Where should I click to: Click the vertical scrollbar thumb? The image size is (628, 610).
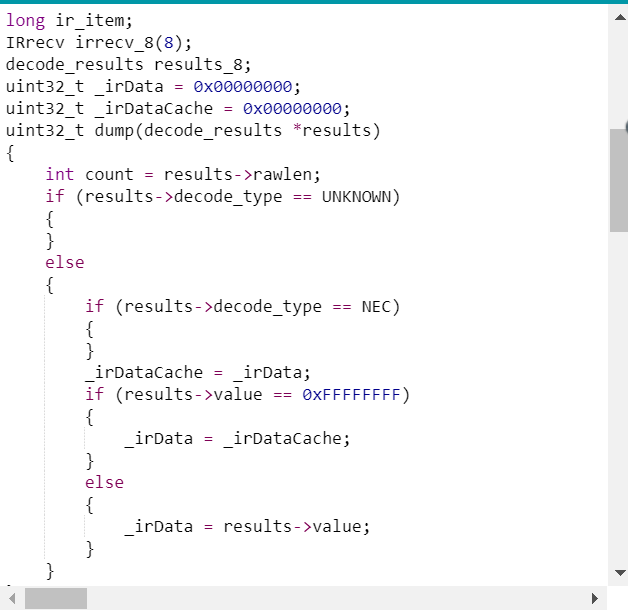619,180
